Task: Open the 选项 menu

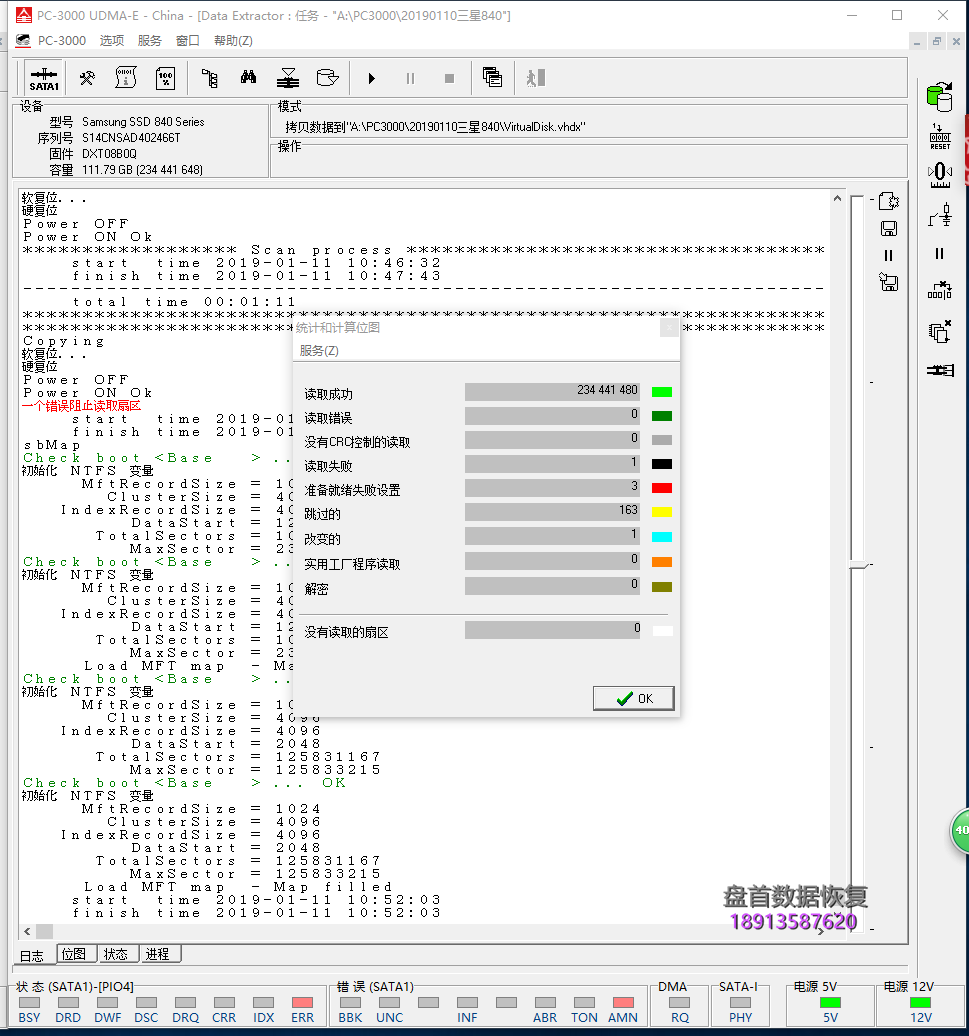Action: click(x=112, y=41)
